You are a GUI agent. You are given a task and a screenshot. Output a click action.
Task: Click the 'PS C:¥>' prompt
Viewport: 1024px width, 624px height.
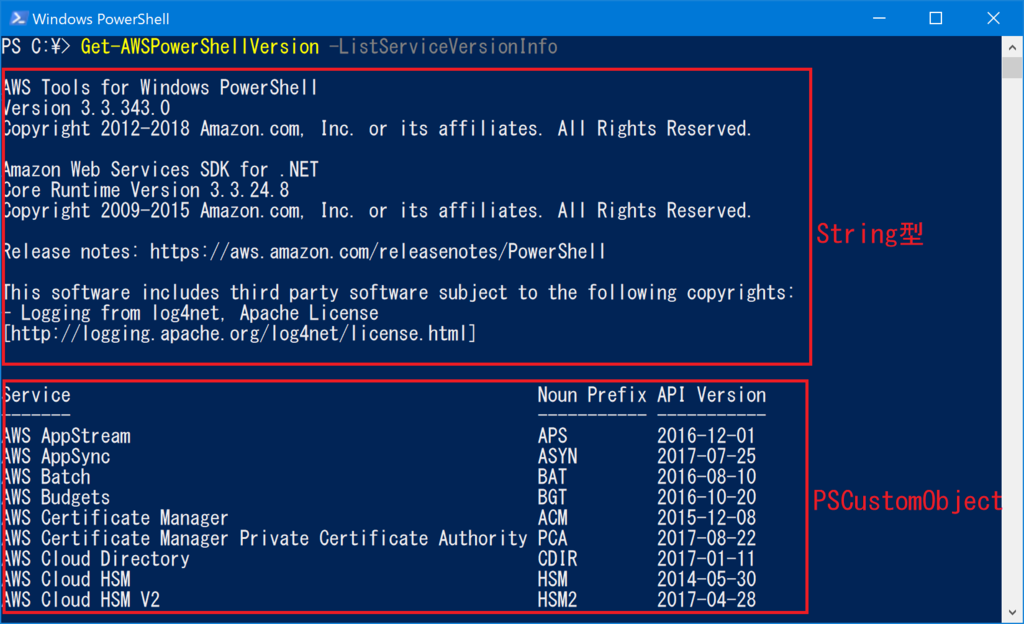coord(35,47)
